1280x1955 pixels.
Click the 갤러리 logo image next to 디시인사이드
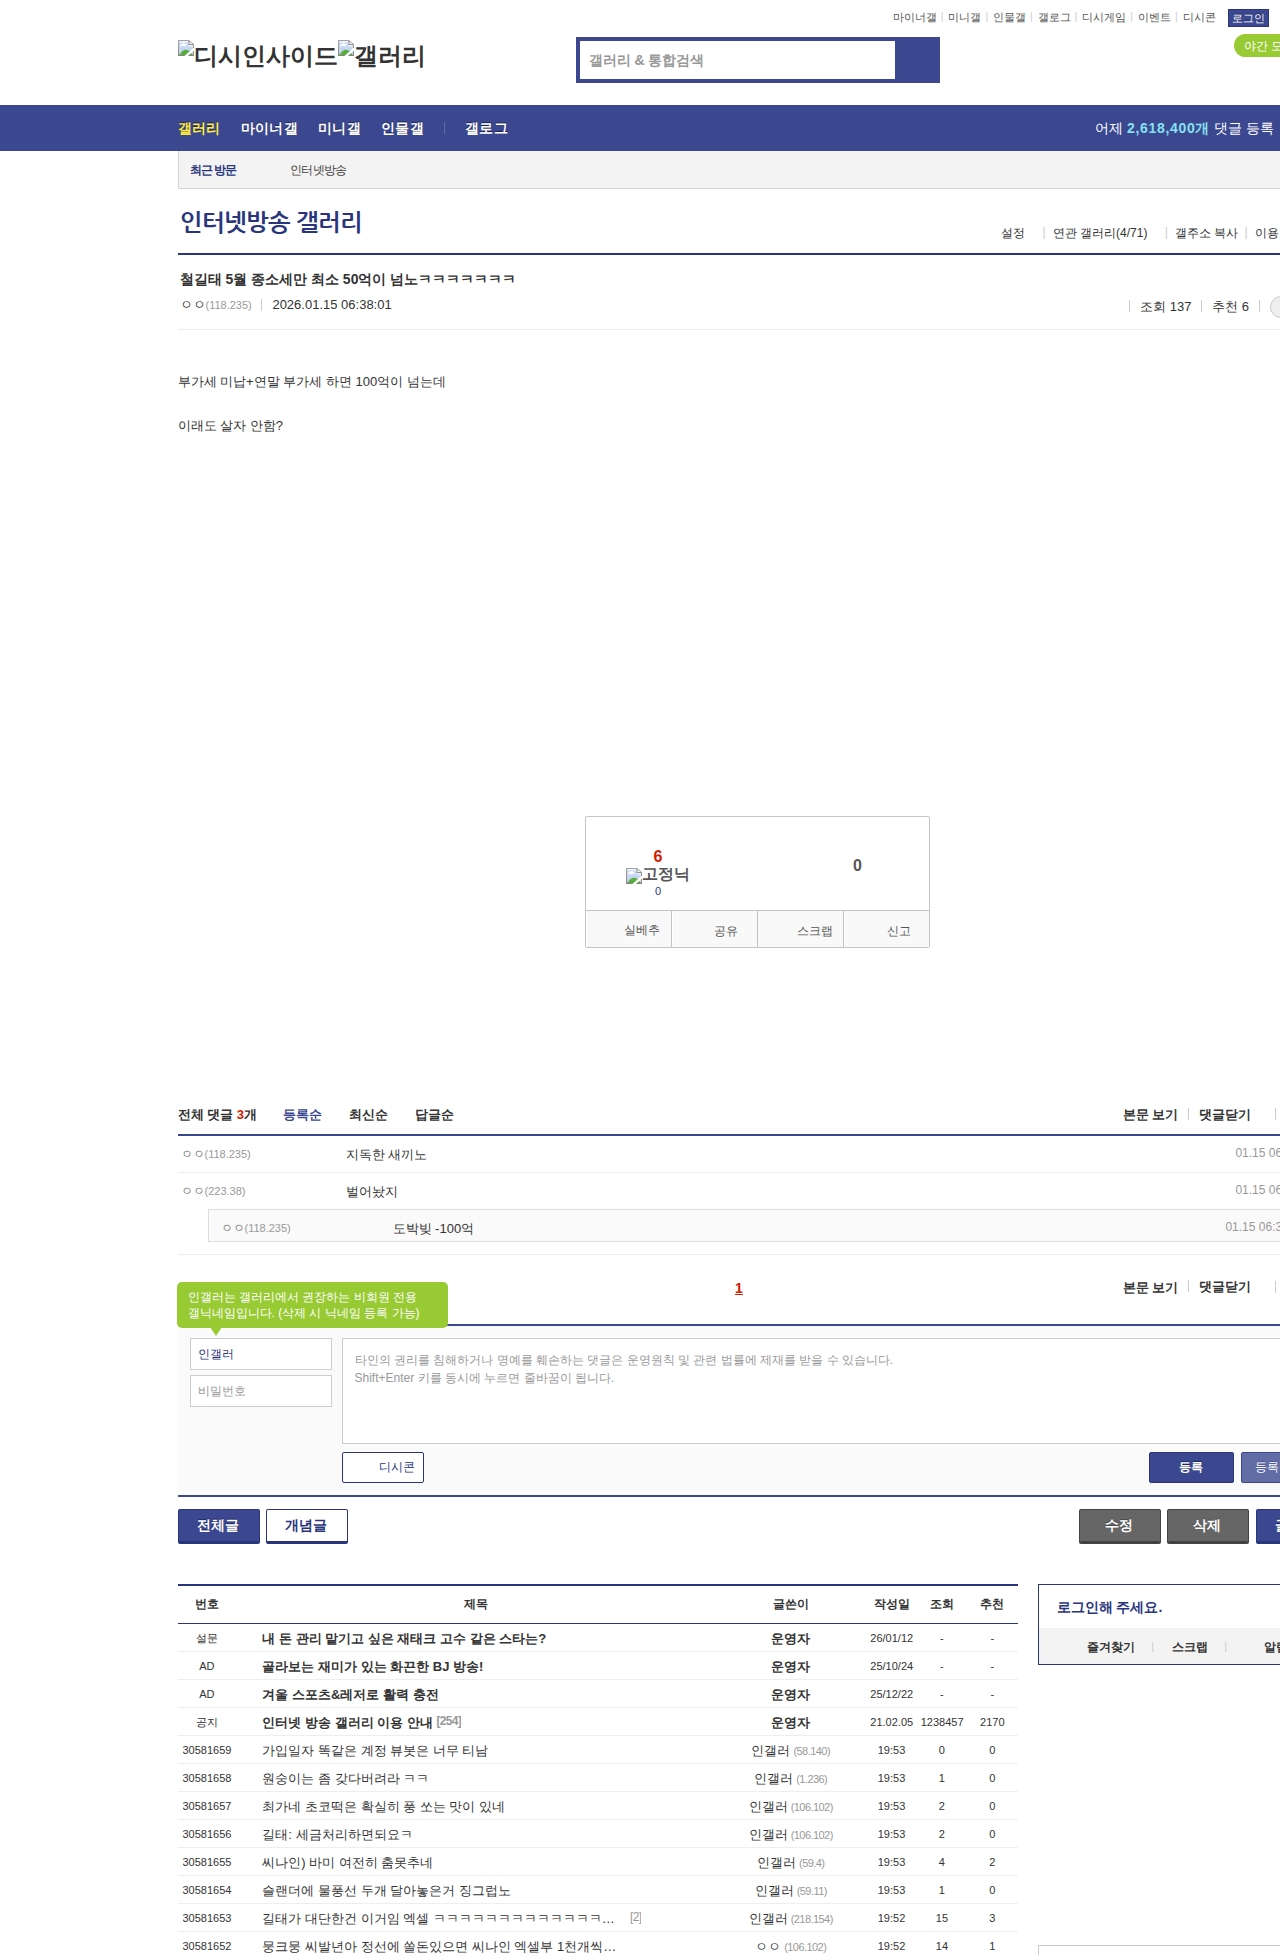pos(382,56)
